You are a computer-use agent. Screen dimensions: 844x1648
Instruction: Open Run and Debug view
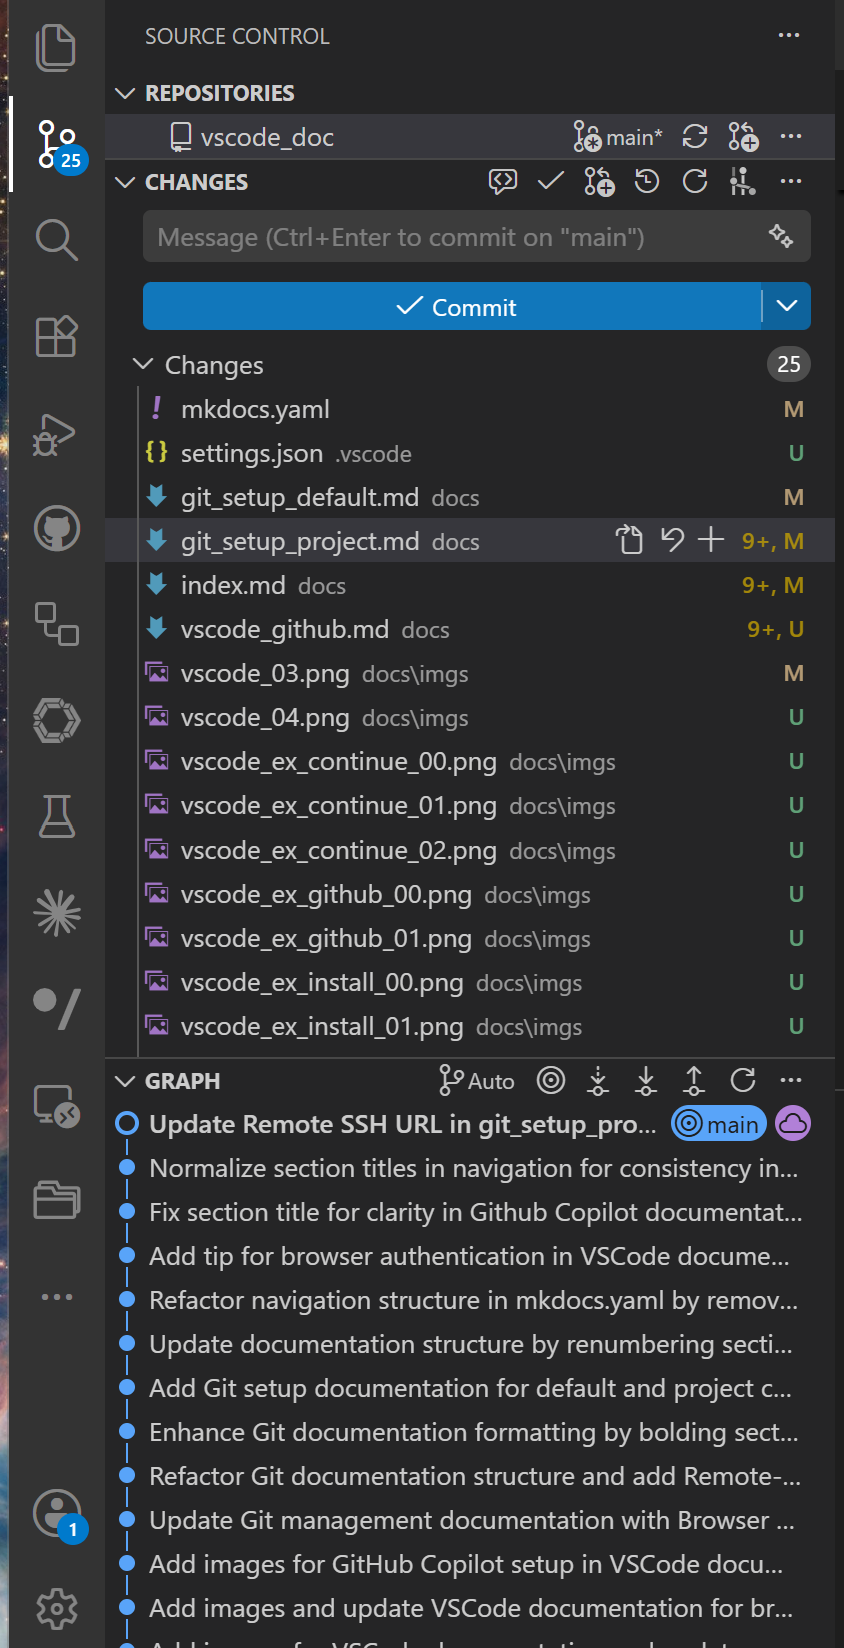pyautogui.click(x=56, y=434)
